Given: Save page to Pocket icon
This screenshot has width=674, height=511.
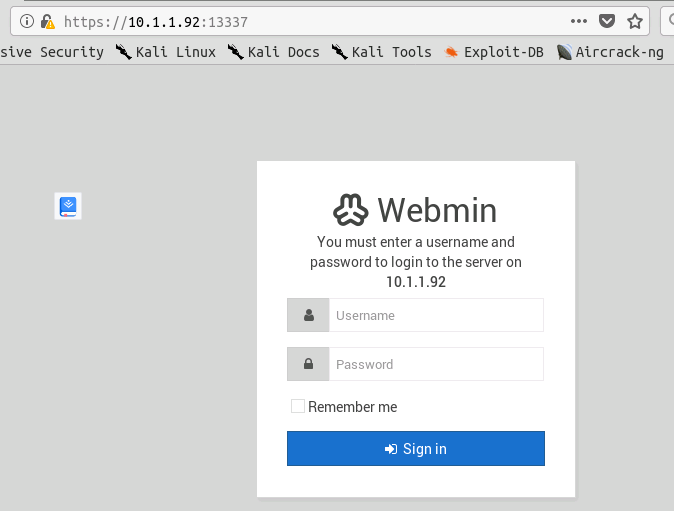Looking at the screenshot, I should point(607,21).
